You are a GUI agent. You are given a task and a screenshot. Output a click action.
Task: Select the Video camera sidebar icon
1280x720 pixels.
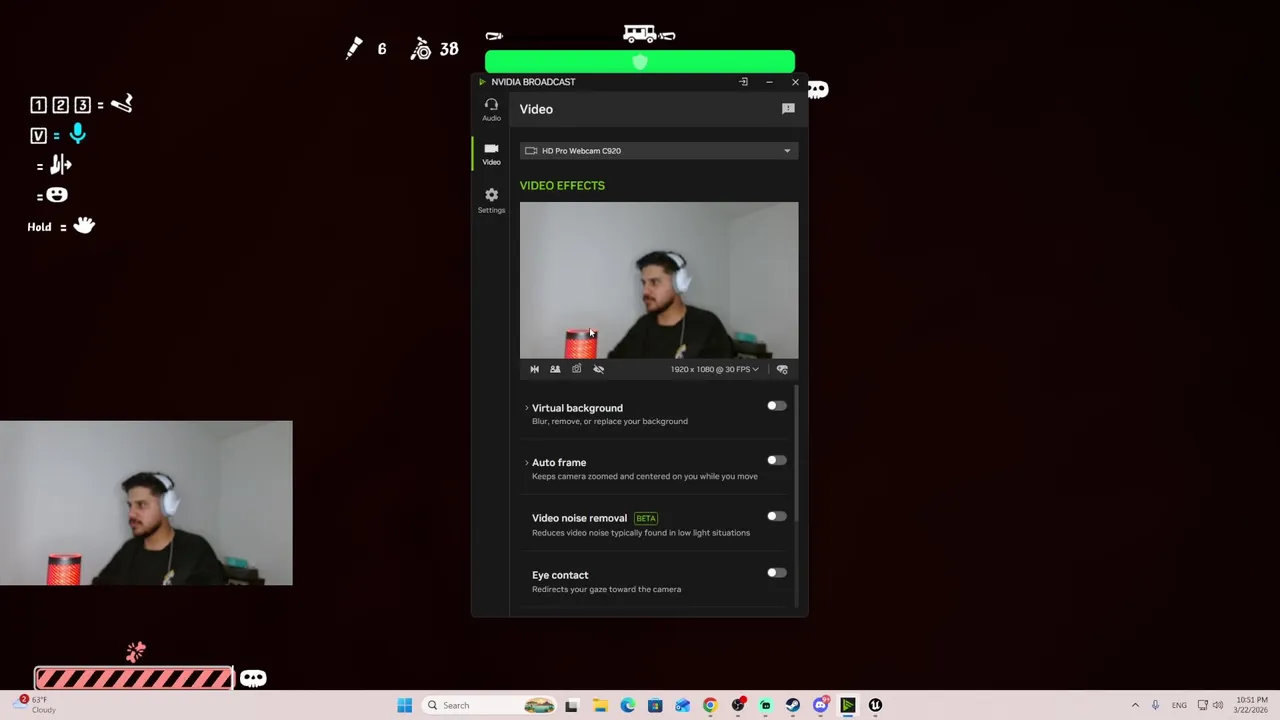click(x=491, y=153)
